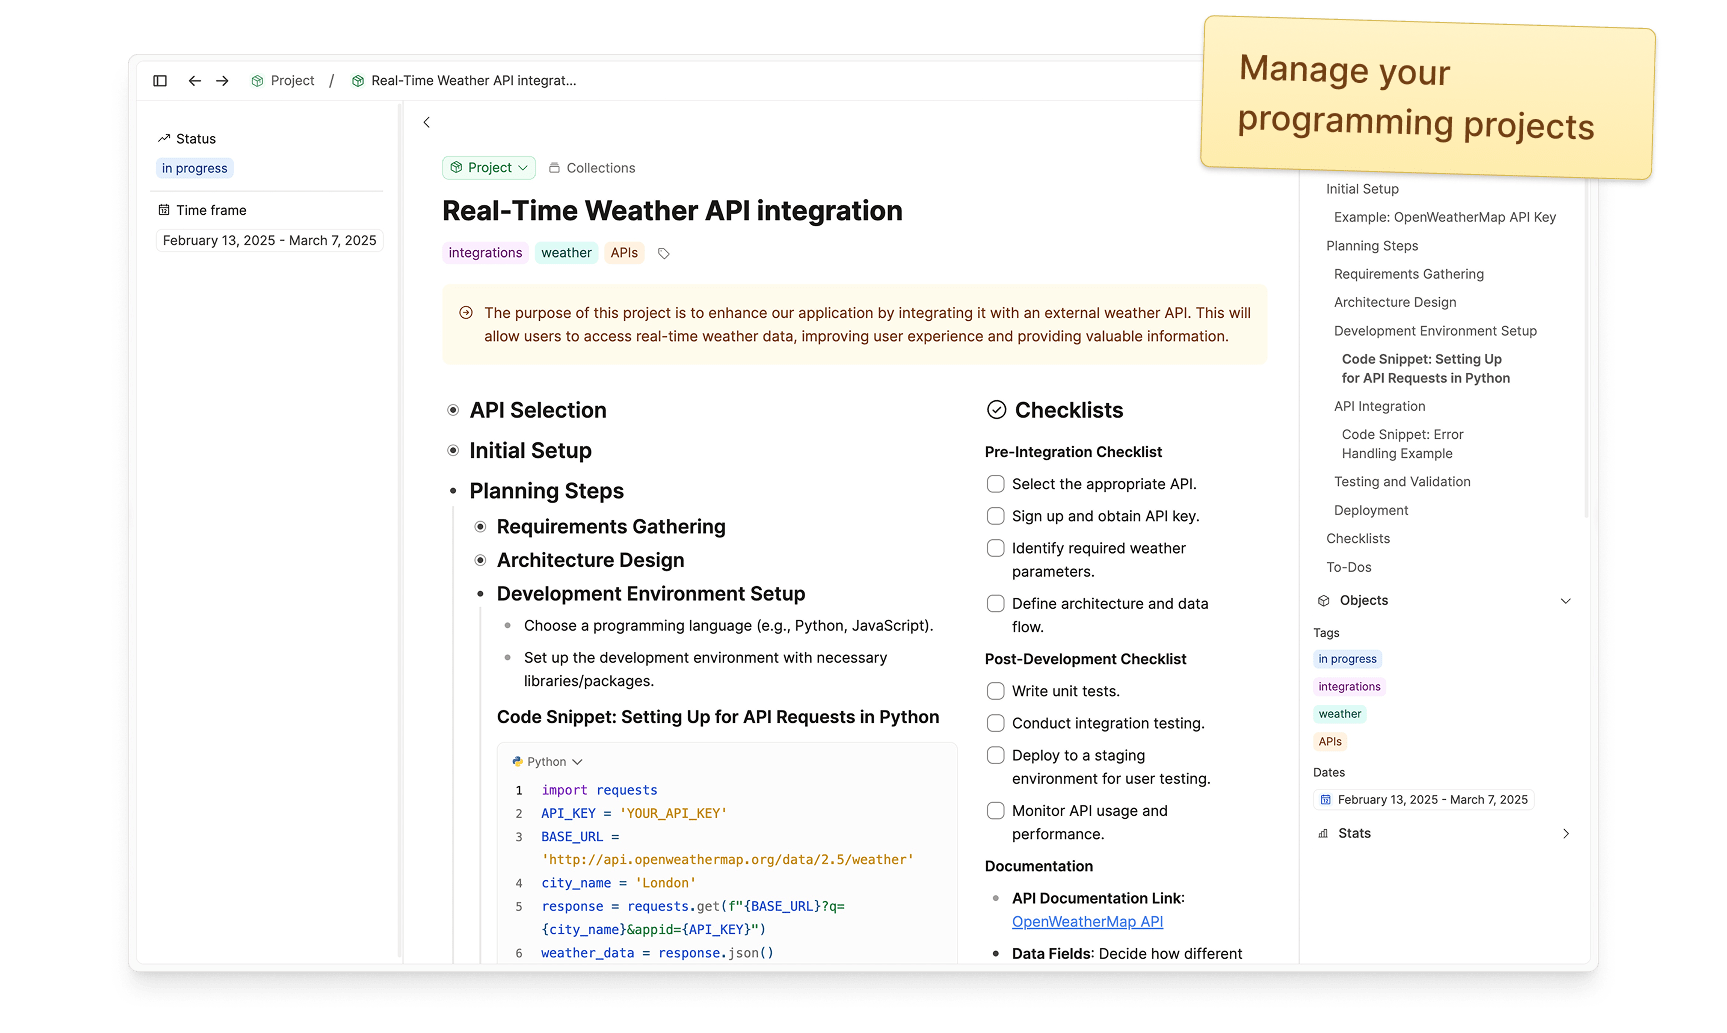Viewport: 1727px width, 1033px height.
Task: Click the forward navigation arrow
Action: click(222, 81)
